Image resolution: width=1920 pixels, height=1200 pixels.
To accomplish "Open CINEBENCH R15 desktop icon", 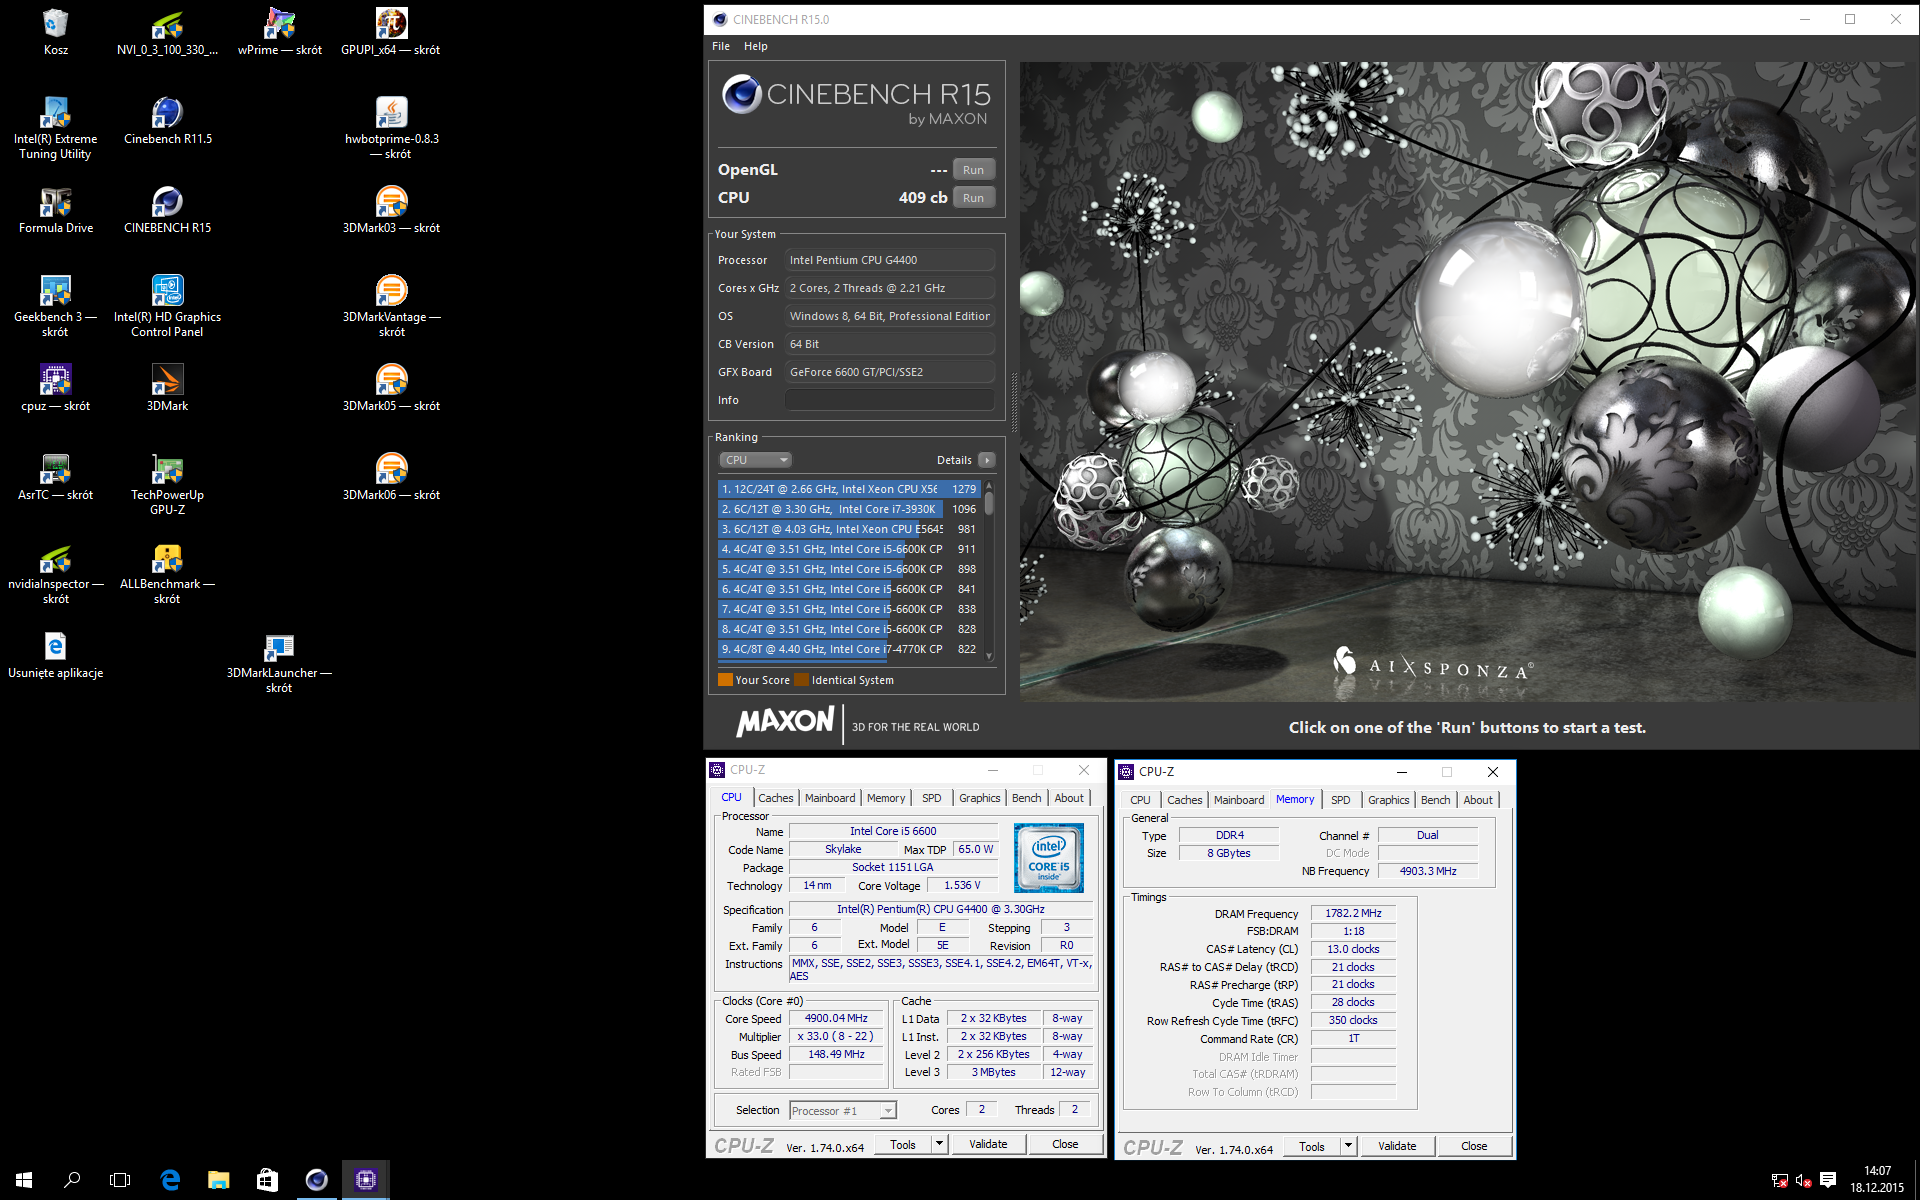I will pyautogui.click(x=167, y=209).
